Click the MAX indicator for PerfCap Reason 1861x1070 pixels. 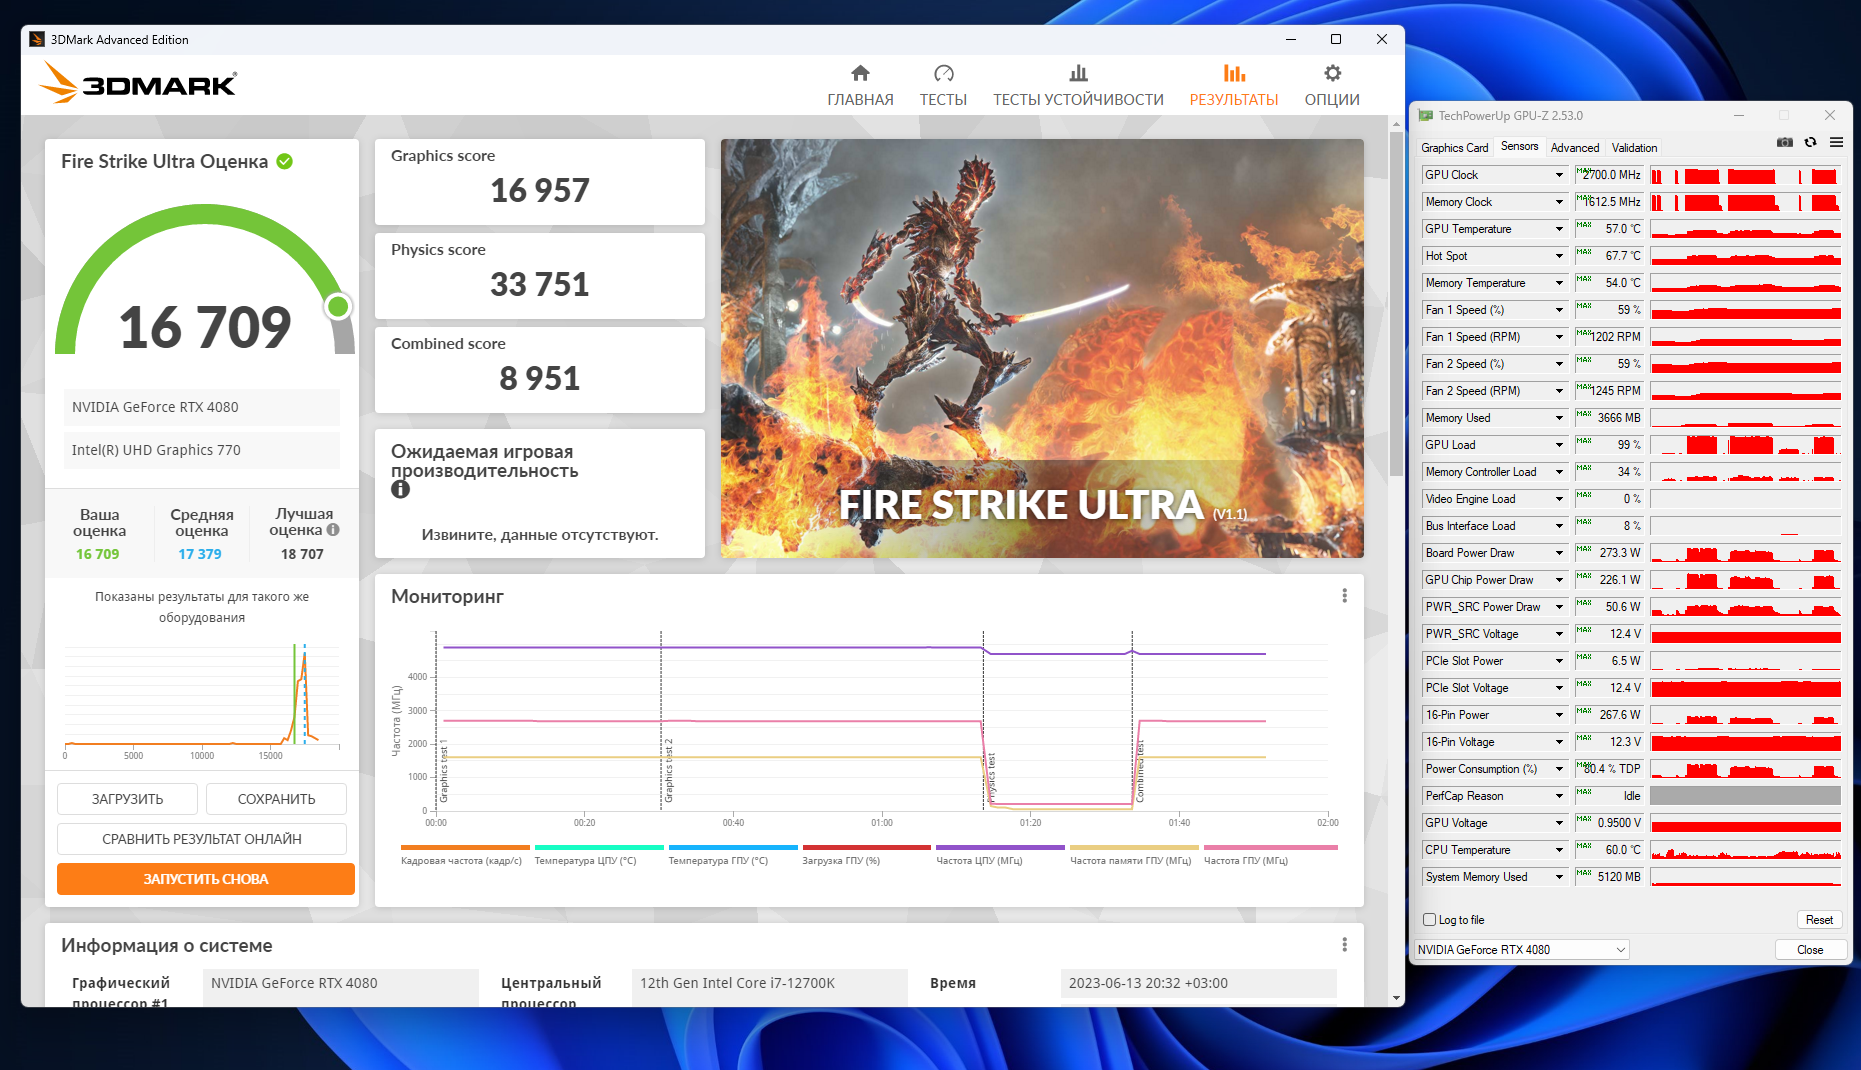tap(1584, 792)
